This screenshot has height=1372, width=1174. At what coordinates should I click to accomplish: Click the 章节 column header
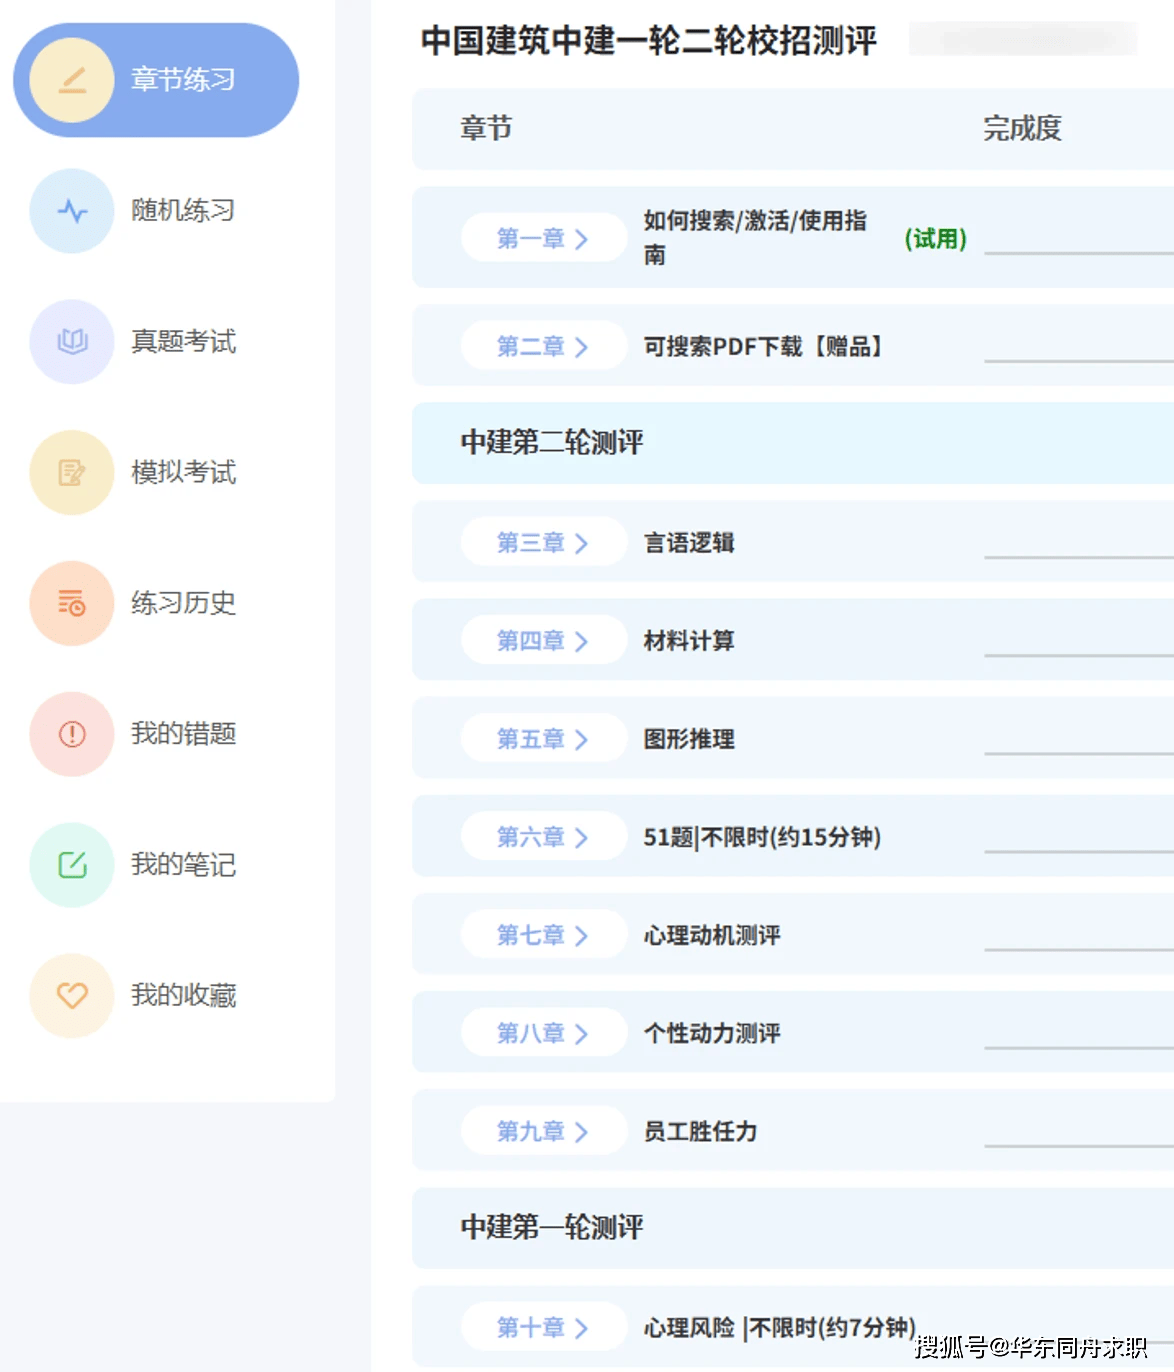(486, 128)
